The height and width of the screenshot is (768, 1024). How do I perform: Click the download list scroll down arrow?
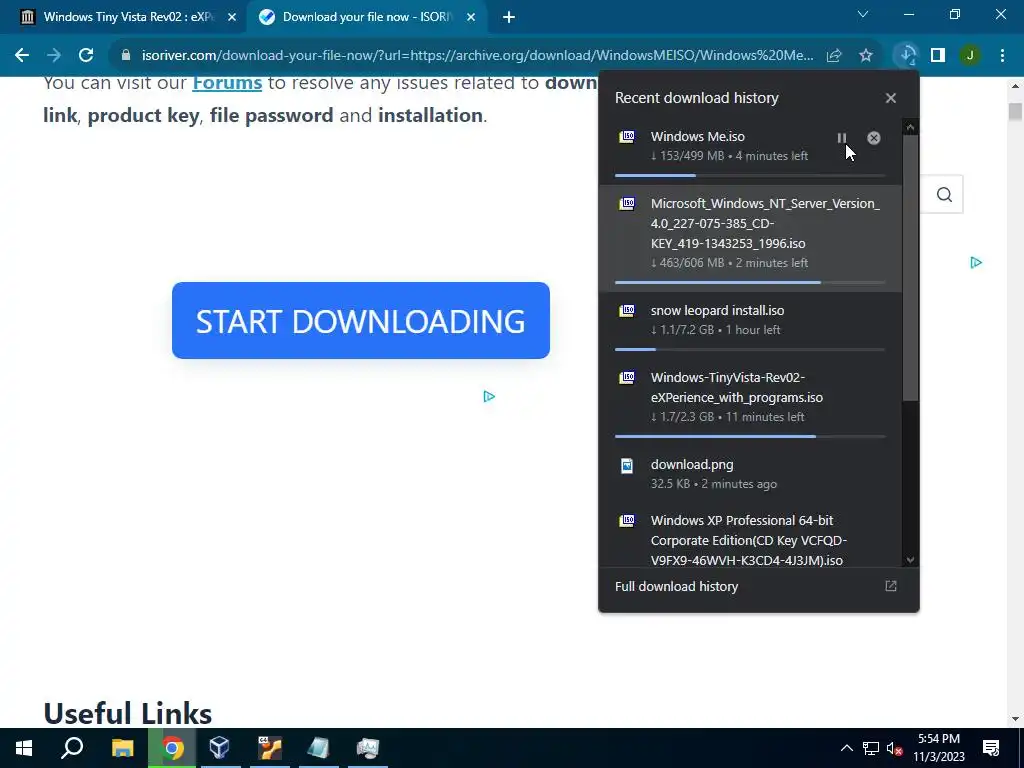(910, 560)
